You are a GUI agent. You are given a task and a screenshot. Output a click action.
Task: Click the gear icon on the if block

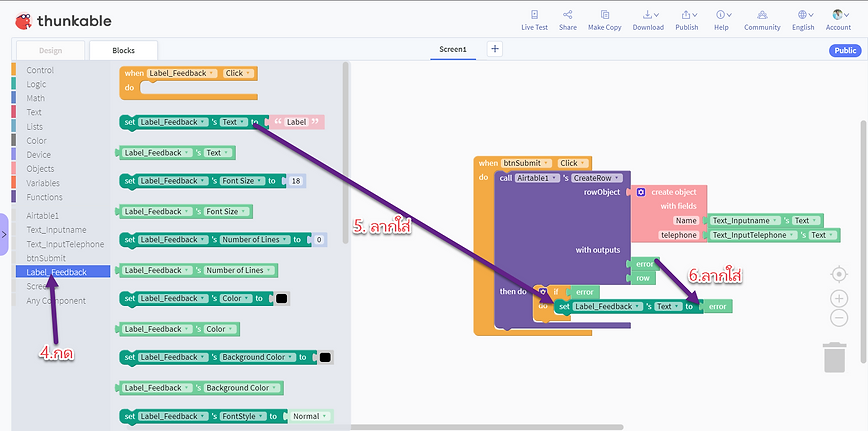coord(544,292)
